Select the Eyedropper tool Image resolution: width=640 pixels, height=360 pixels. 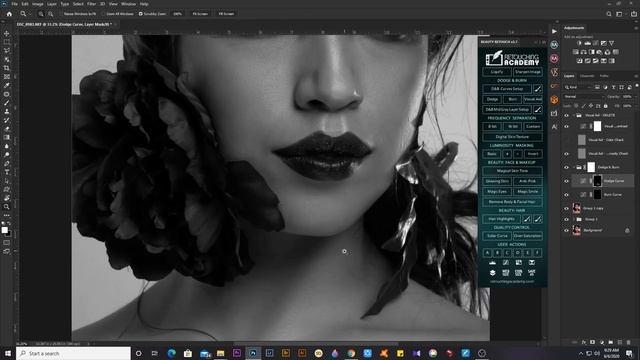click(7, 85)
